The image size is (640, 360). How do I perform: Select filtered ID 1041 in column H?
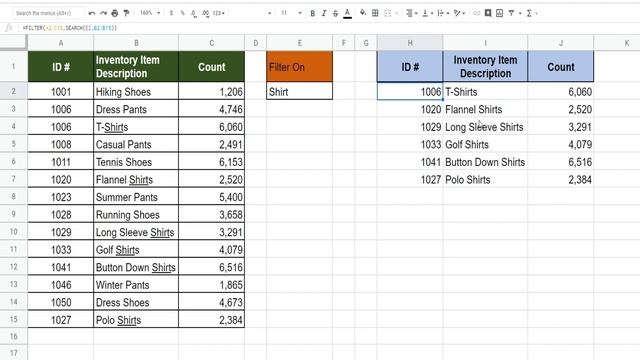pos(410,162)
